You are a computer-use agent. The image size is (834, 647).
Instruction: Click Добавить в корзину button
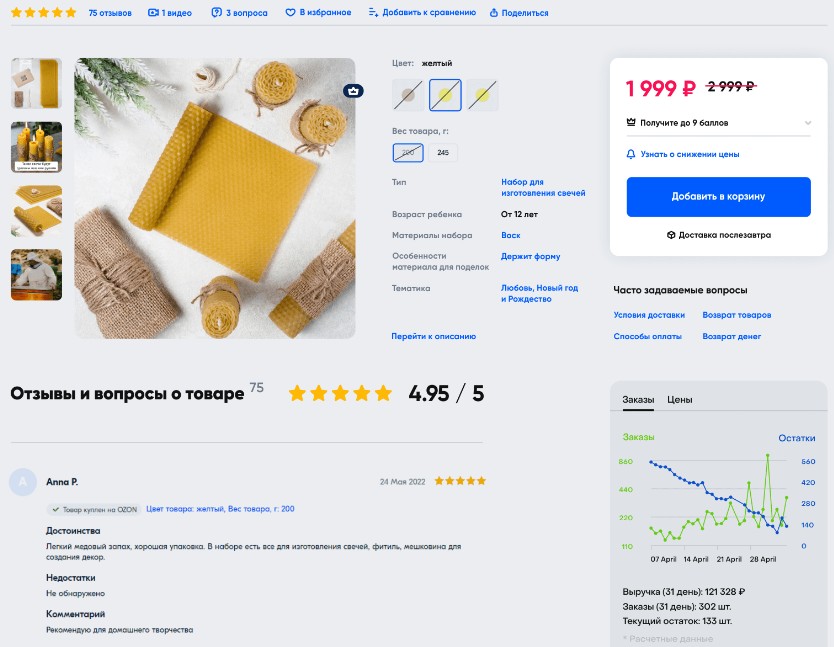coord(719,197)
